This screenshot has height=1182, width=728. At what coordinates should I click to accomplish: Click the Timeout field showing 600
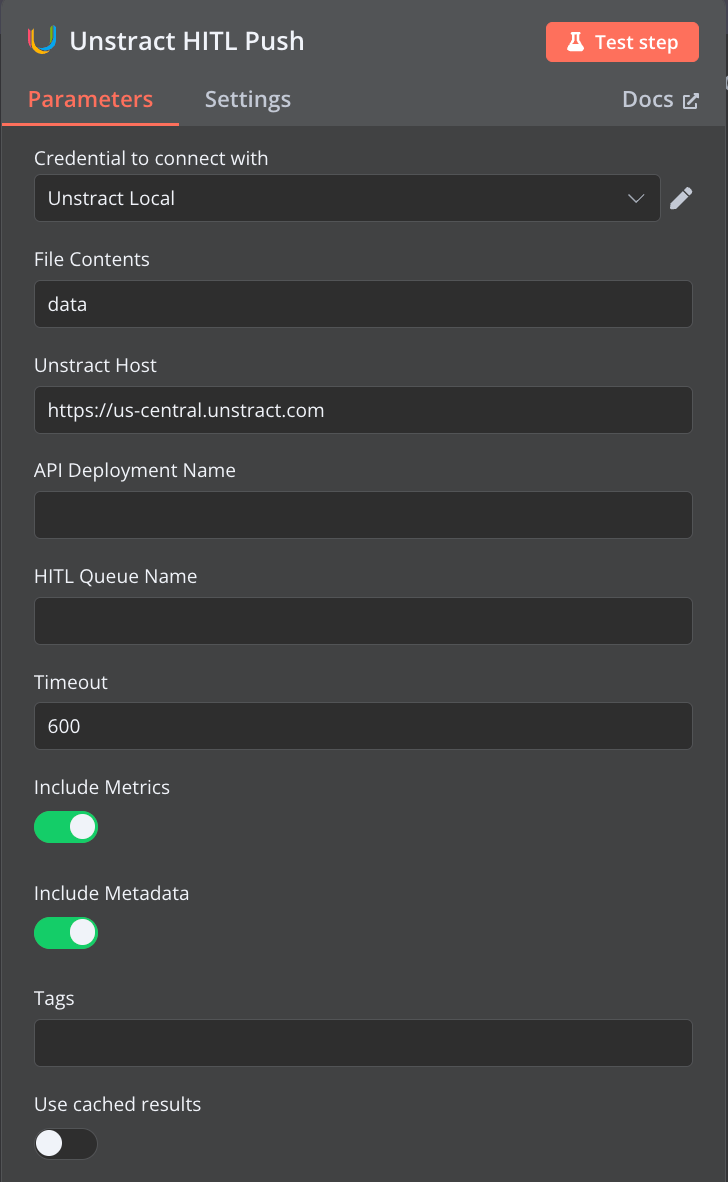[x=363, y=726]
